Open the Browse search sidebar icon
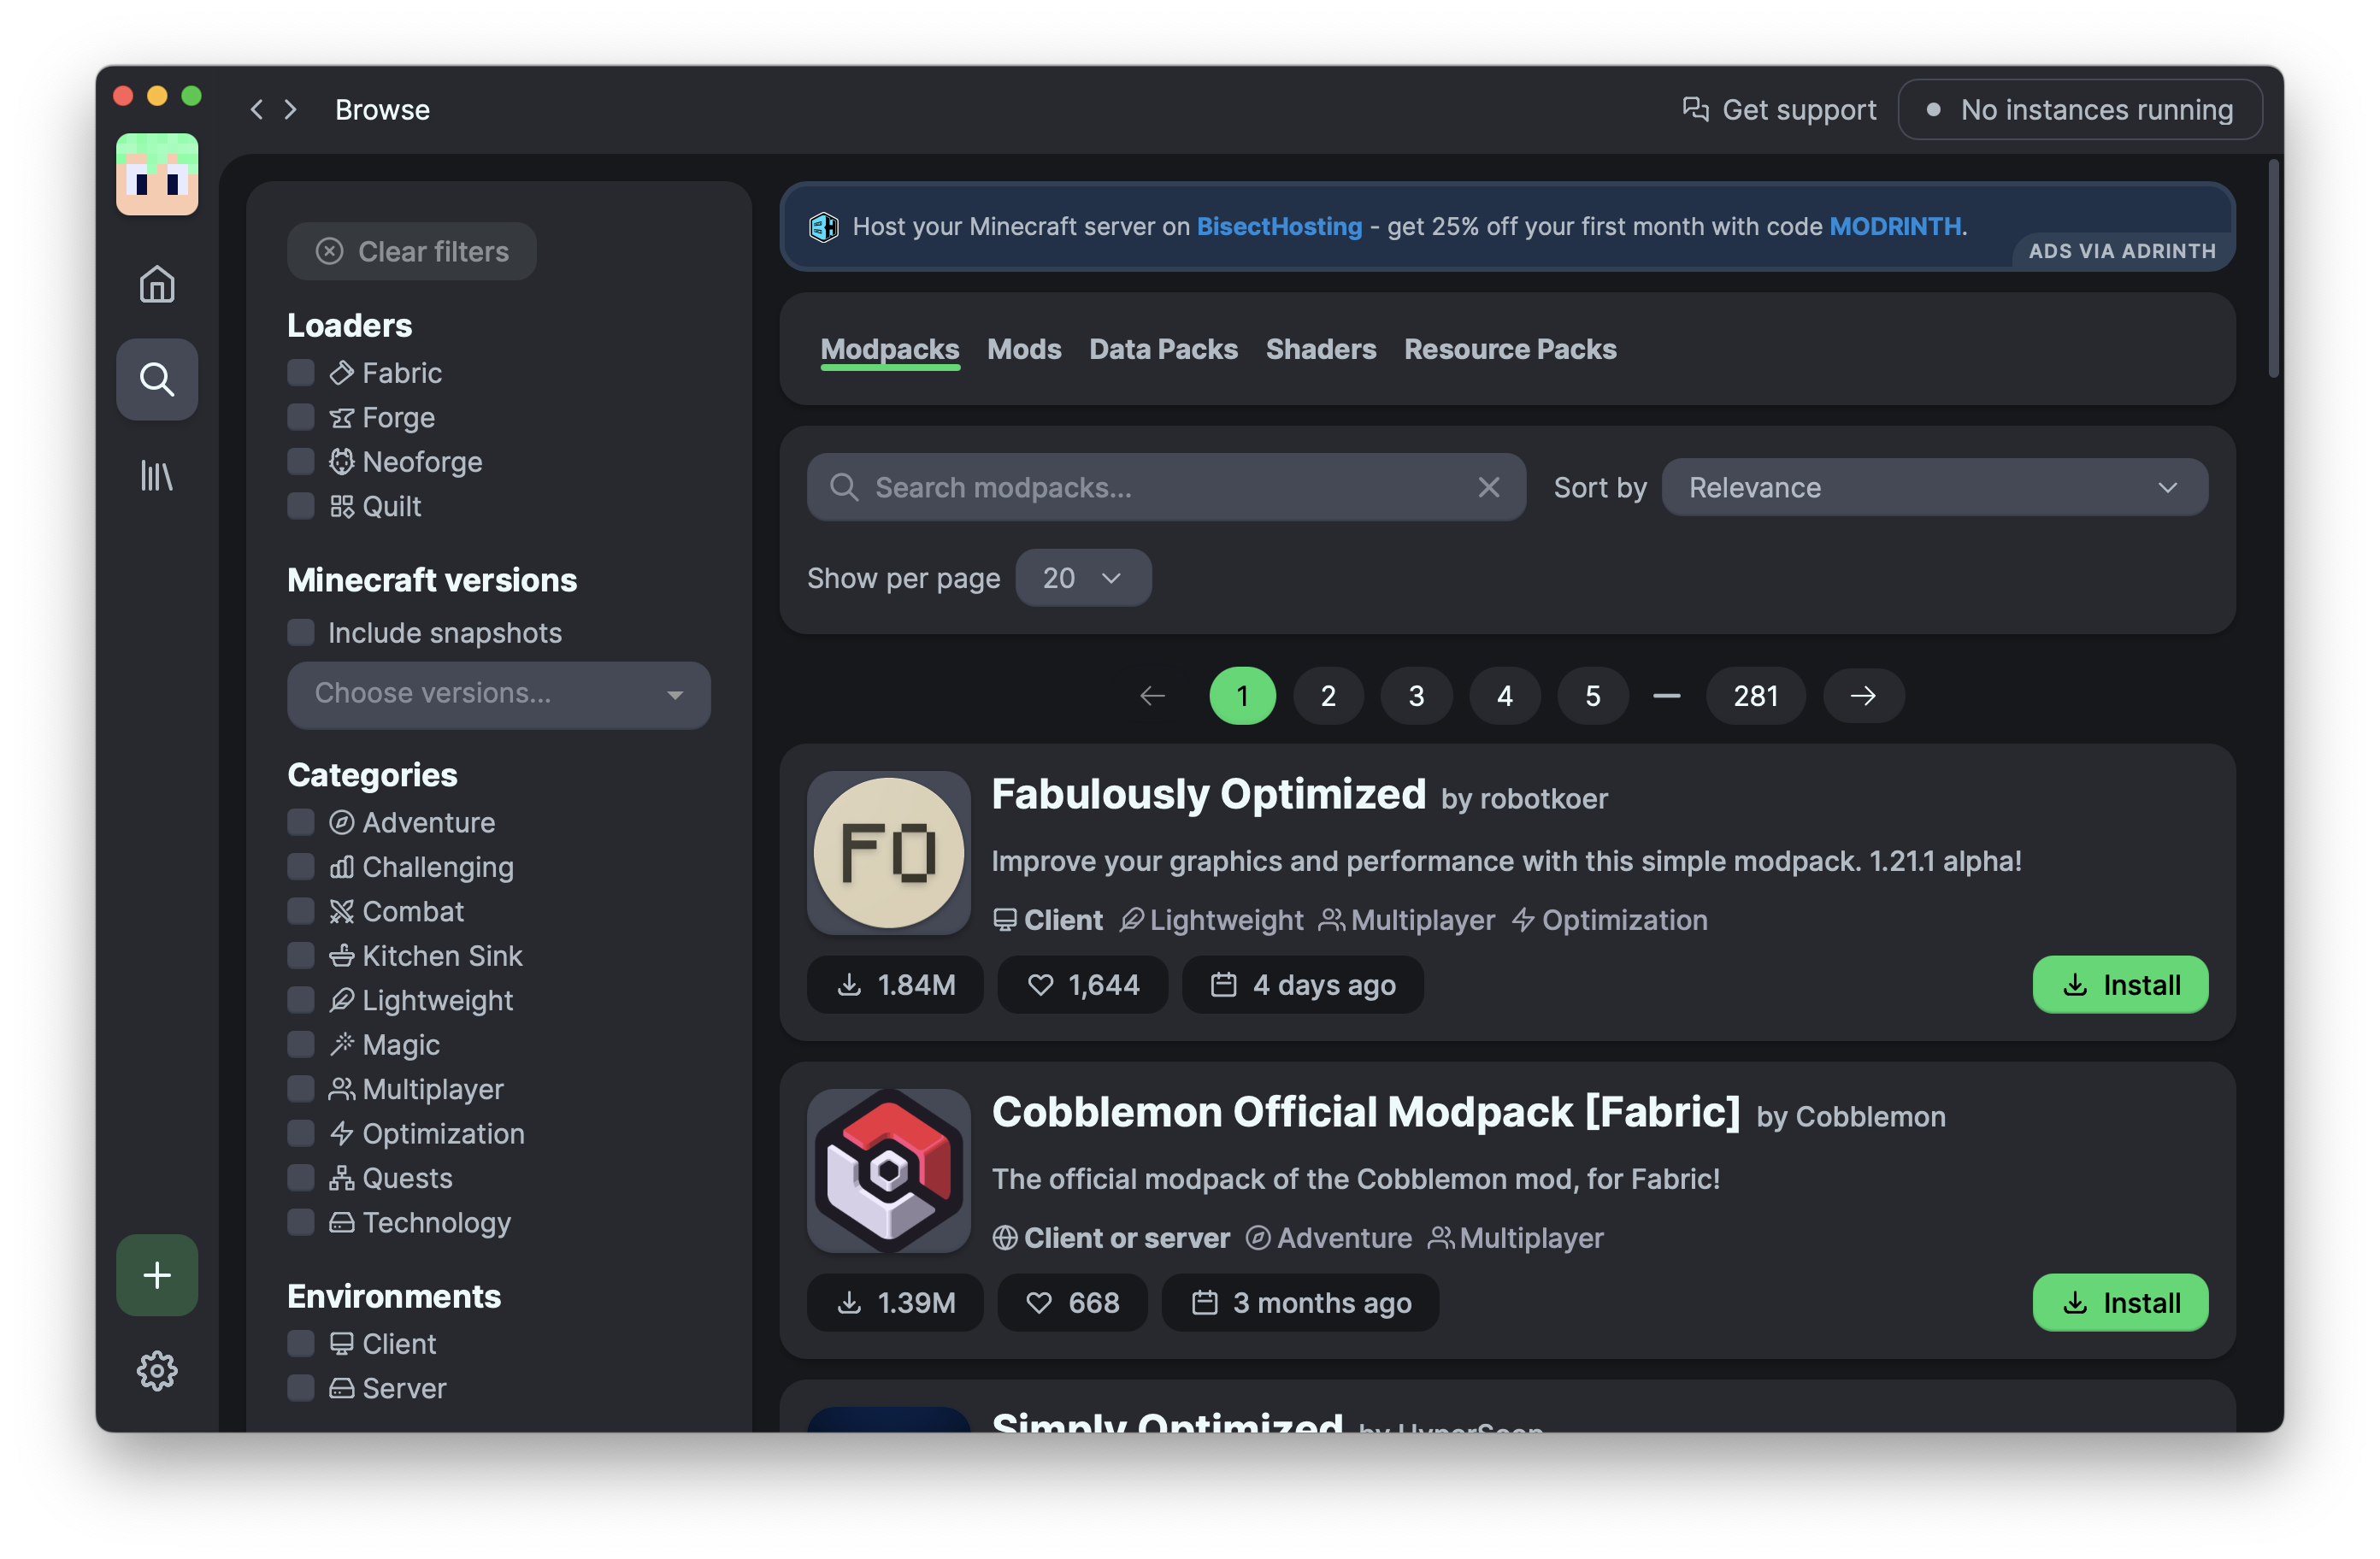 (x=157, y=379)
